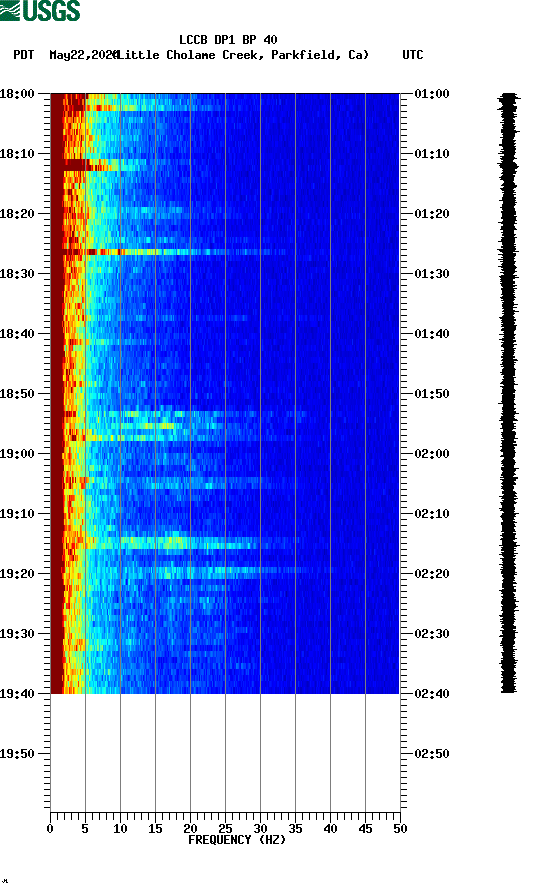552x892 pixels.
Task: Click the 'UTC' timezone label
Action: tap(413, 55)
